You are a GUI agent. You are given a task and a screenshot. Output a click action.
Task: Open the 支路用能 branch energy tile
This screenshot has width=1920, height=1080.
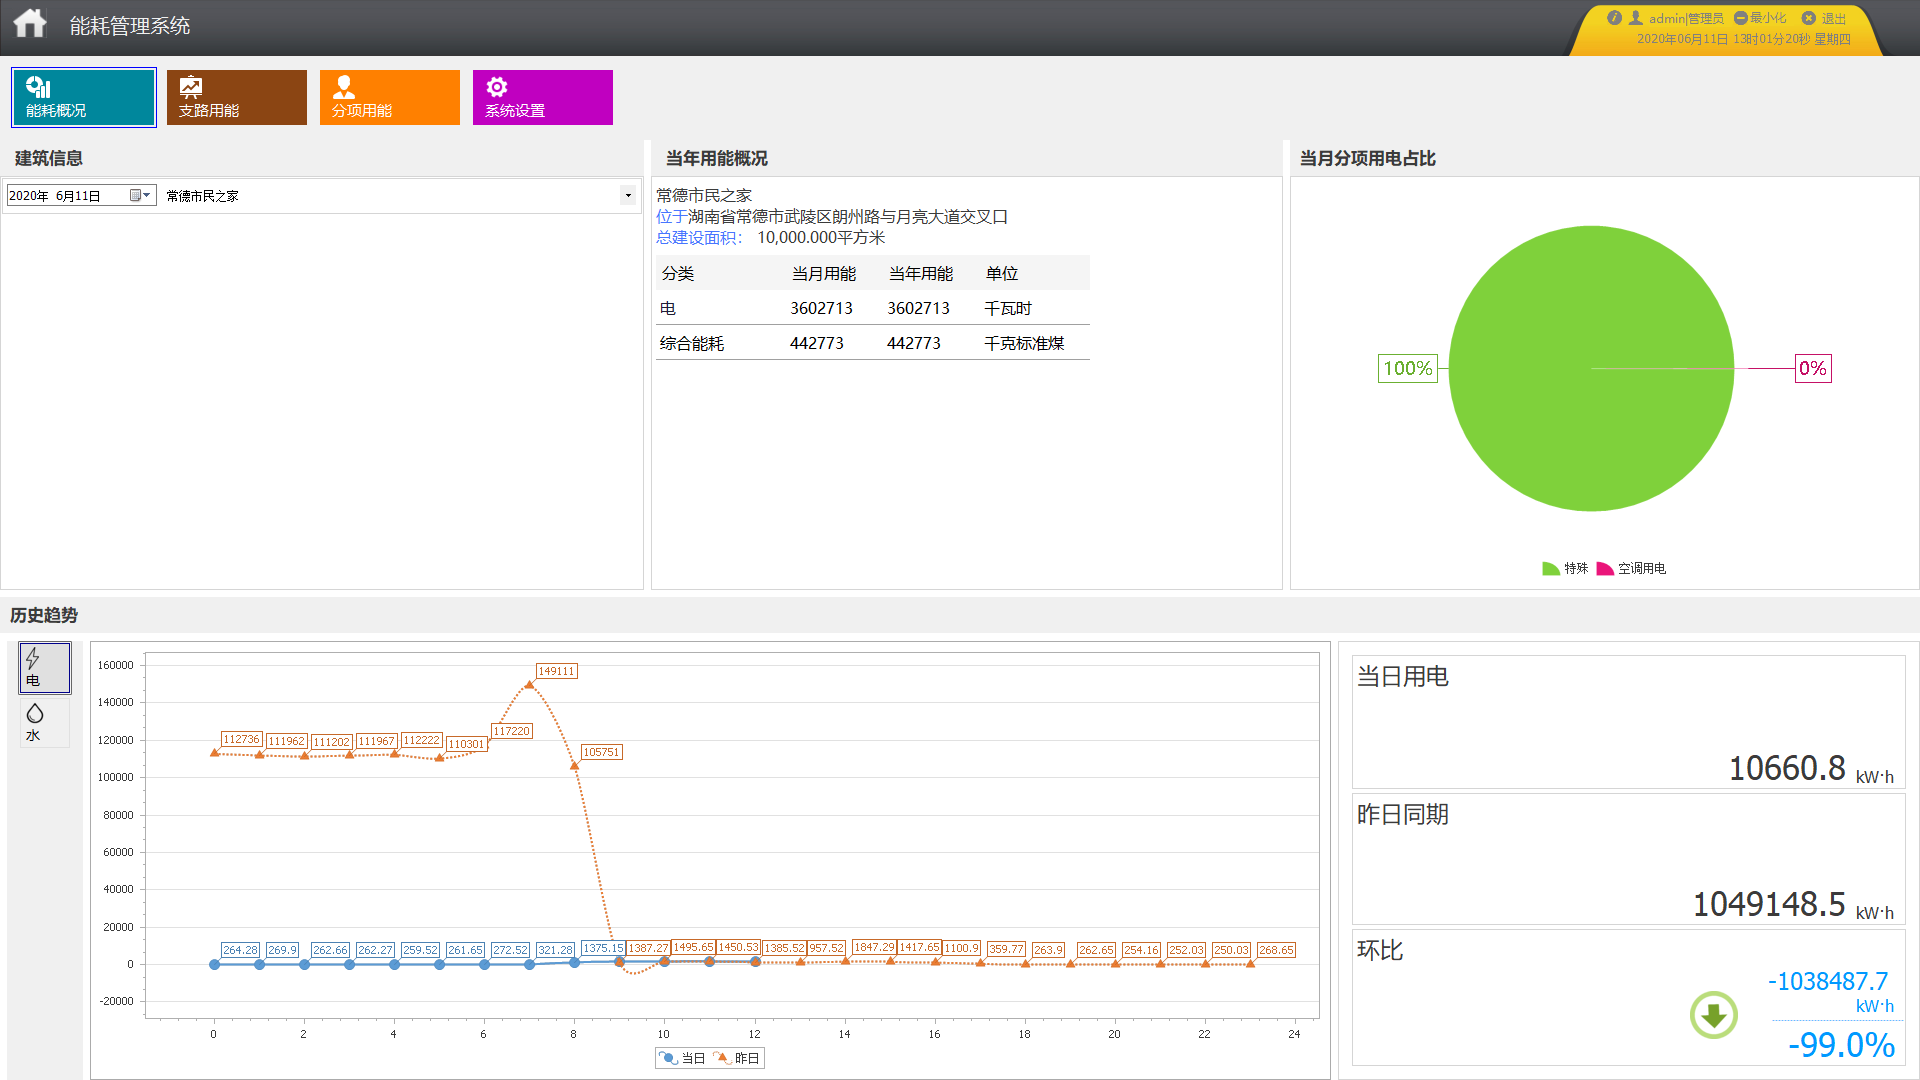point(237,97)
